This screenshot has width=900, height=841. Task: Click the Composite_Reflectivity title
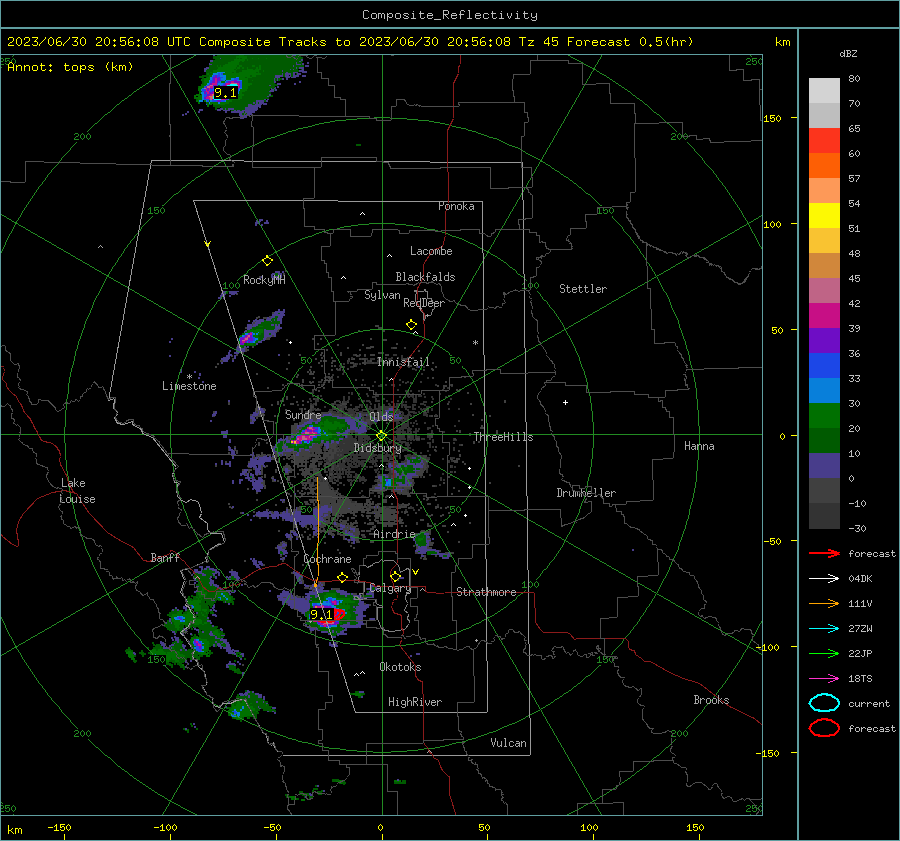tap(450, 15)
